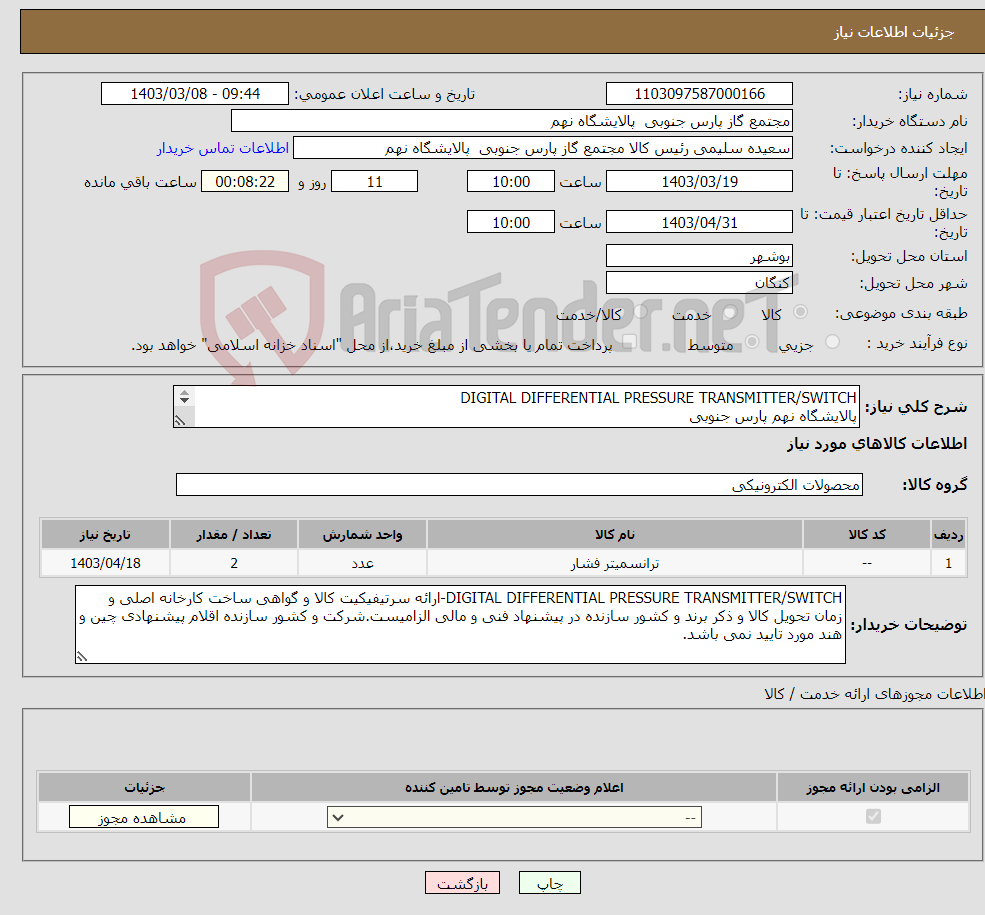Click the remaining days field 11
Screen dimensions: 985x915
(x=374, y=182)
